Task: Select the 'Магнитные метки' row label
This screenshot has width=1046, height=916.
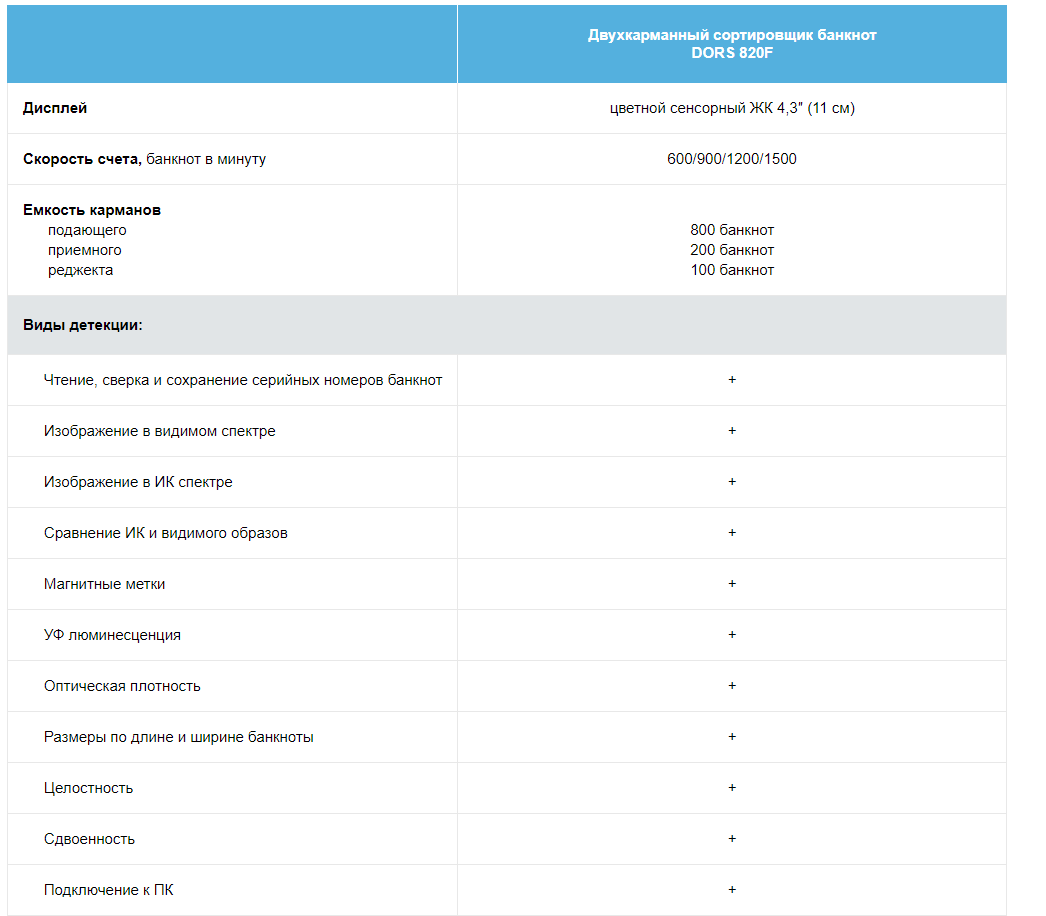Action: click(104, 584)
